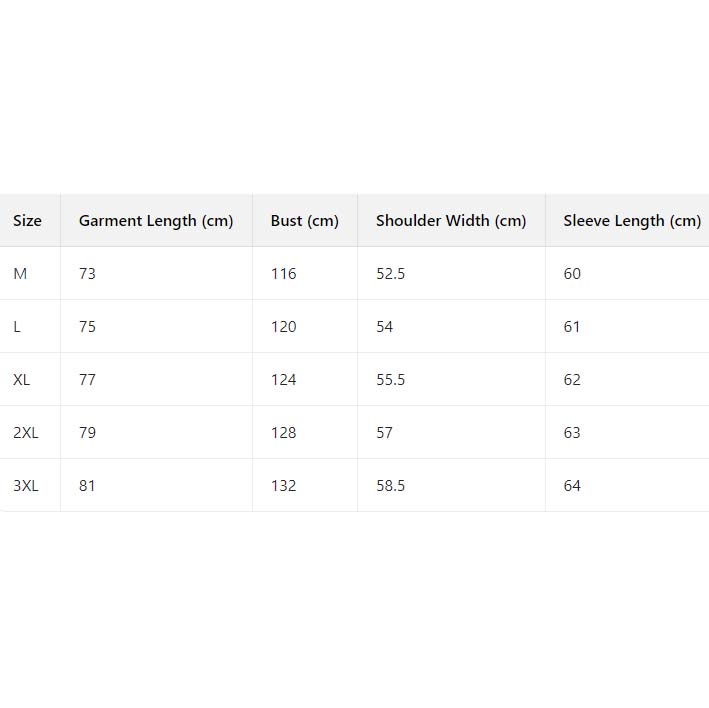The image size is (709, 708).
Task: Click shoulder width value 55.5
Action: 390,380
